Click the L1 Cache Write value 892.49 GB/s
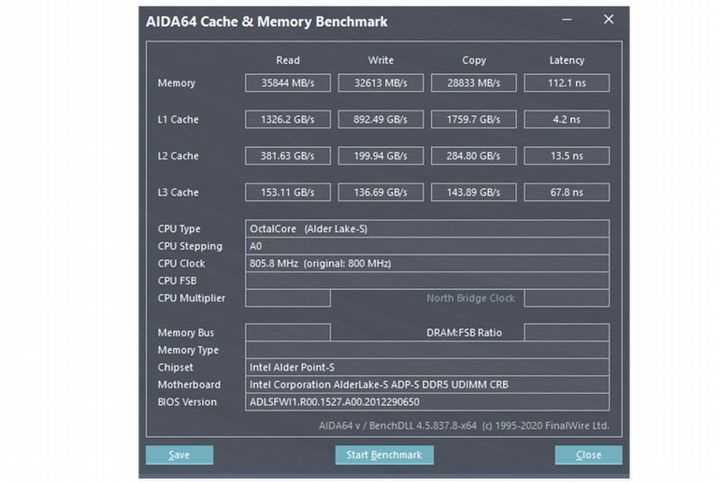This screenshot has height=483, width=720. (380, 119)
